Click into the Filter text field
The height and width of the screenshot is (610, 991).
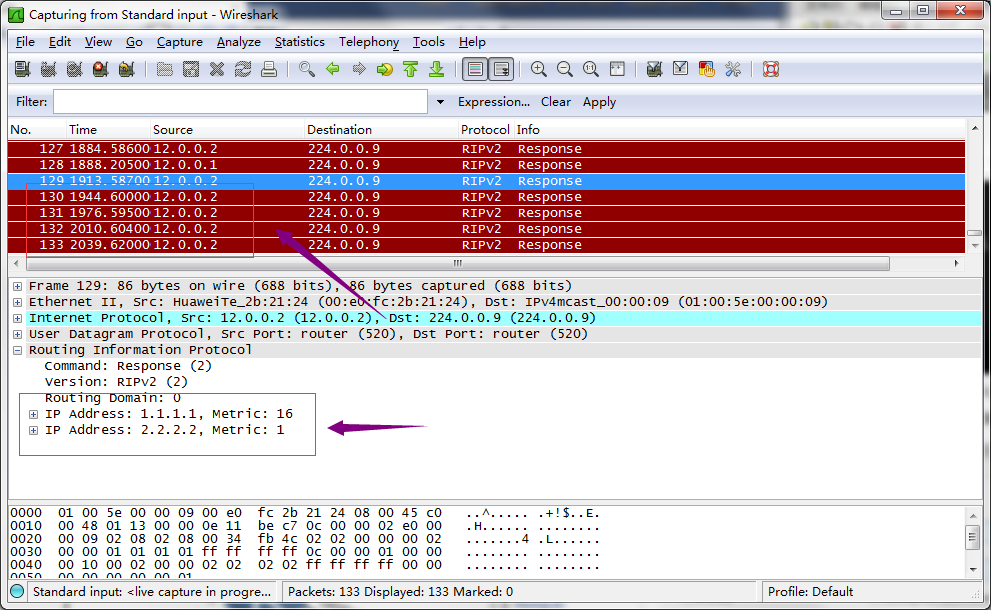pos(240,102)
